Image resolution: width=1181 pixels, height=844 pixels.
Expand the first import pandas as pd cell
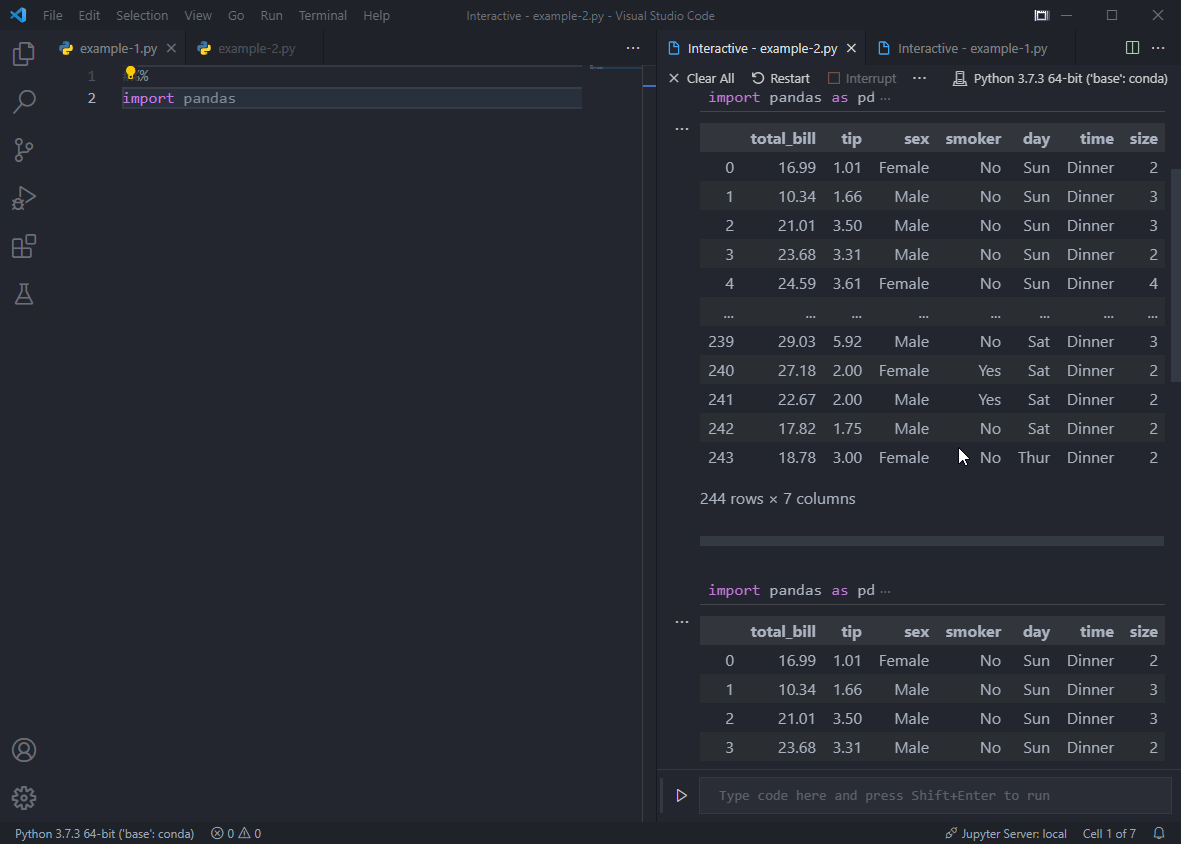click(x=885, y=98)
